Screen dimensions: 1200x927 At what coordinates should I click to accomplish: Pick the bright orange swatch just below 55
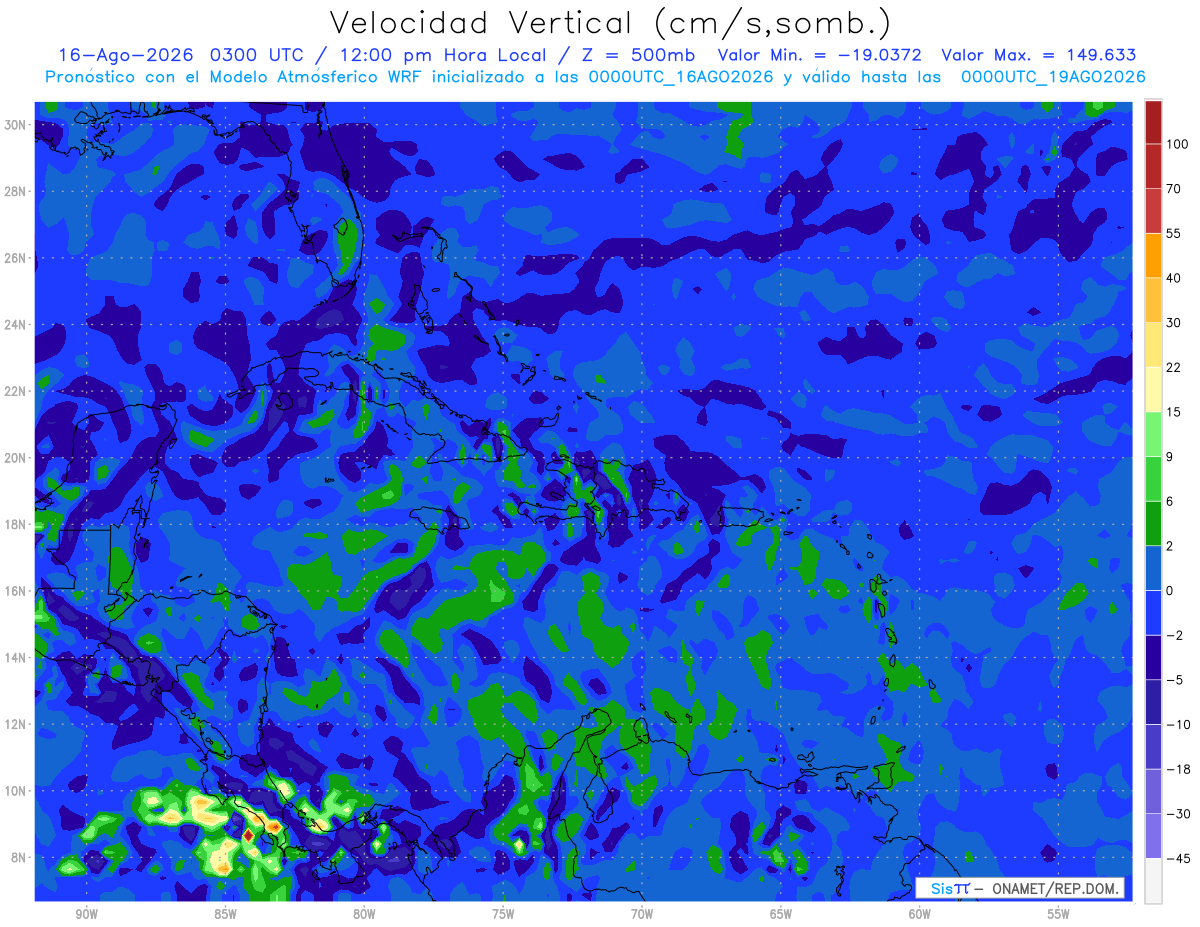pyautogui.click(x=1153, y=254)
